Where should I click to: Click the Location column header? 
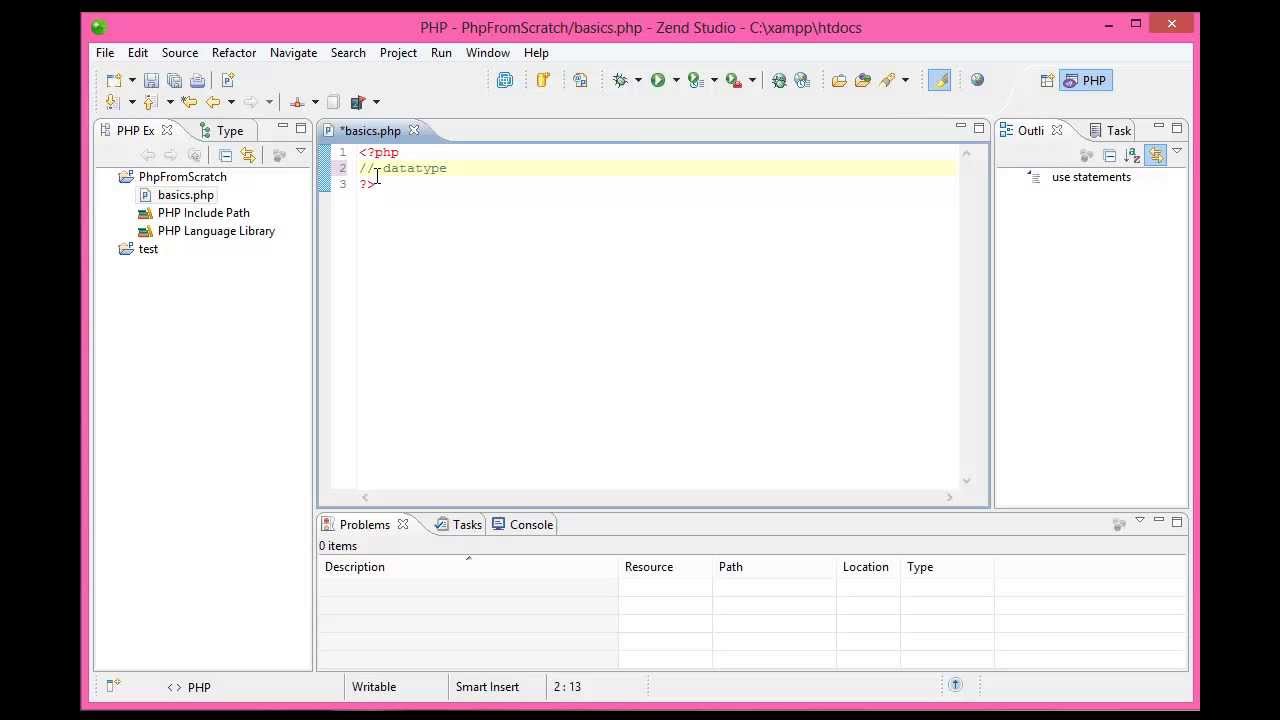click(866, 567)
